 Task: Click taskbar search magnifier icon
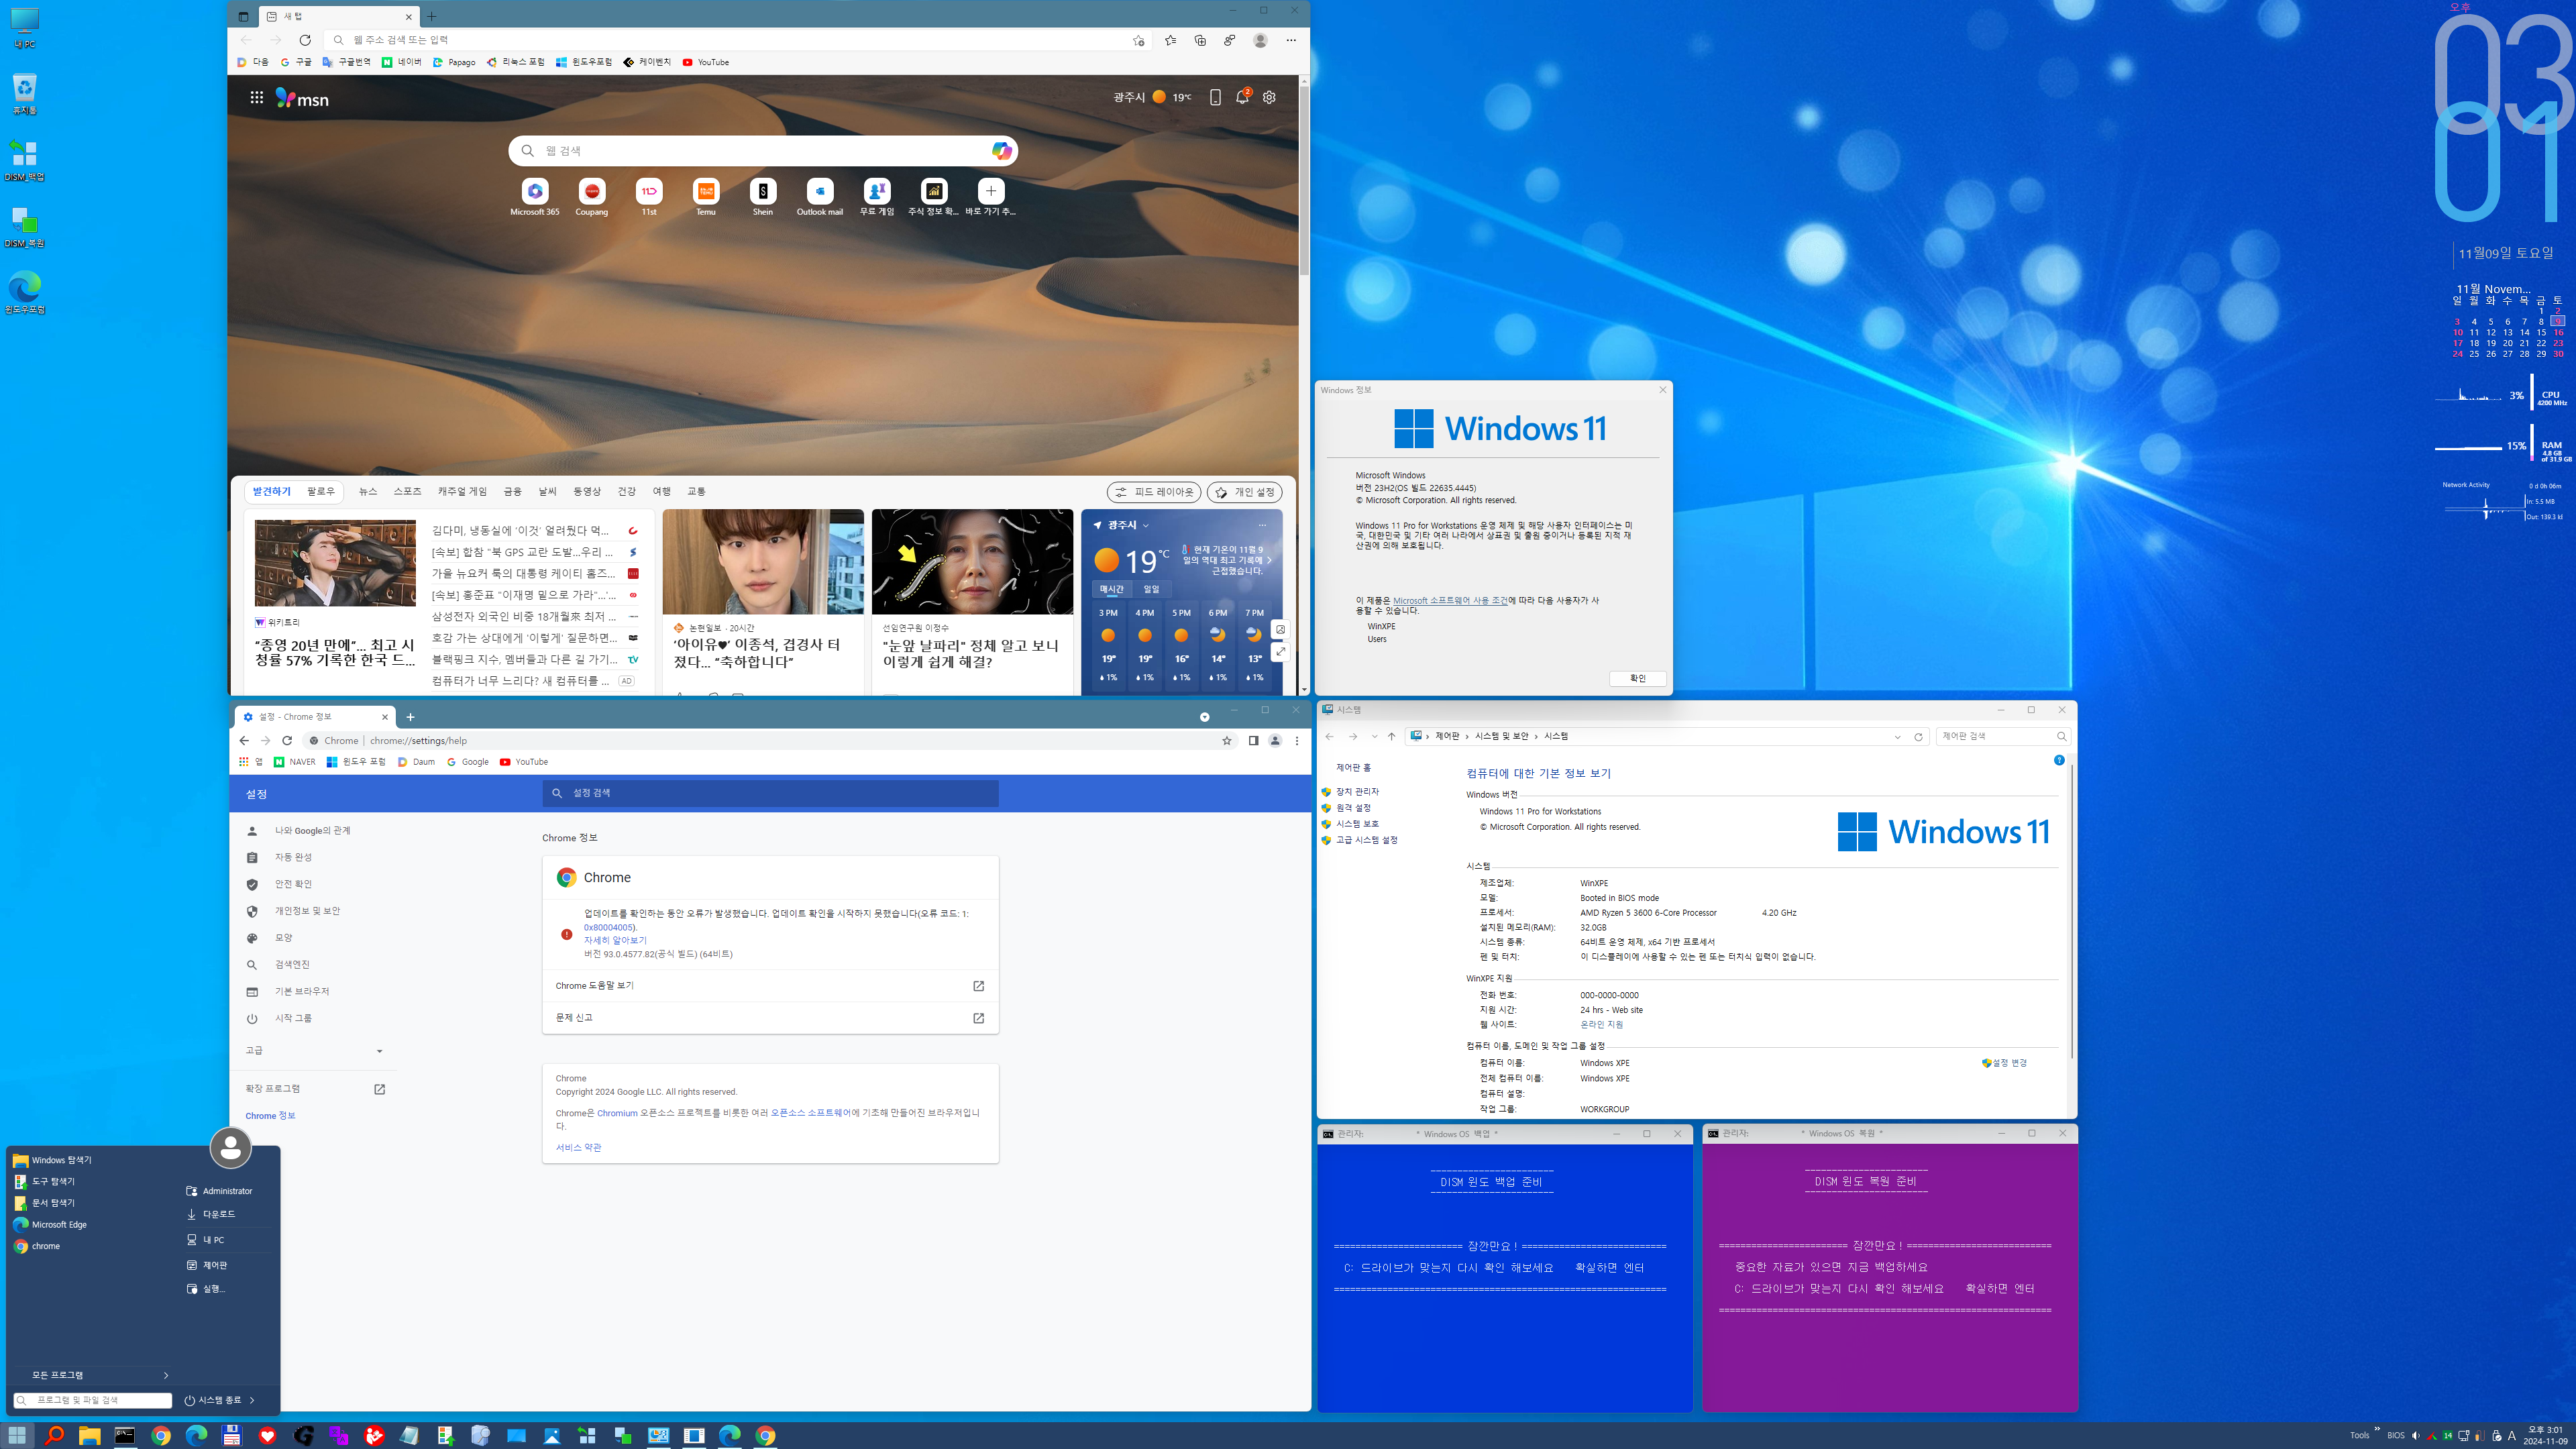(x=55, y=1436)
